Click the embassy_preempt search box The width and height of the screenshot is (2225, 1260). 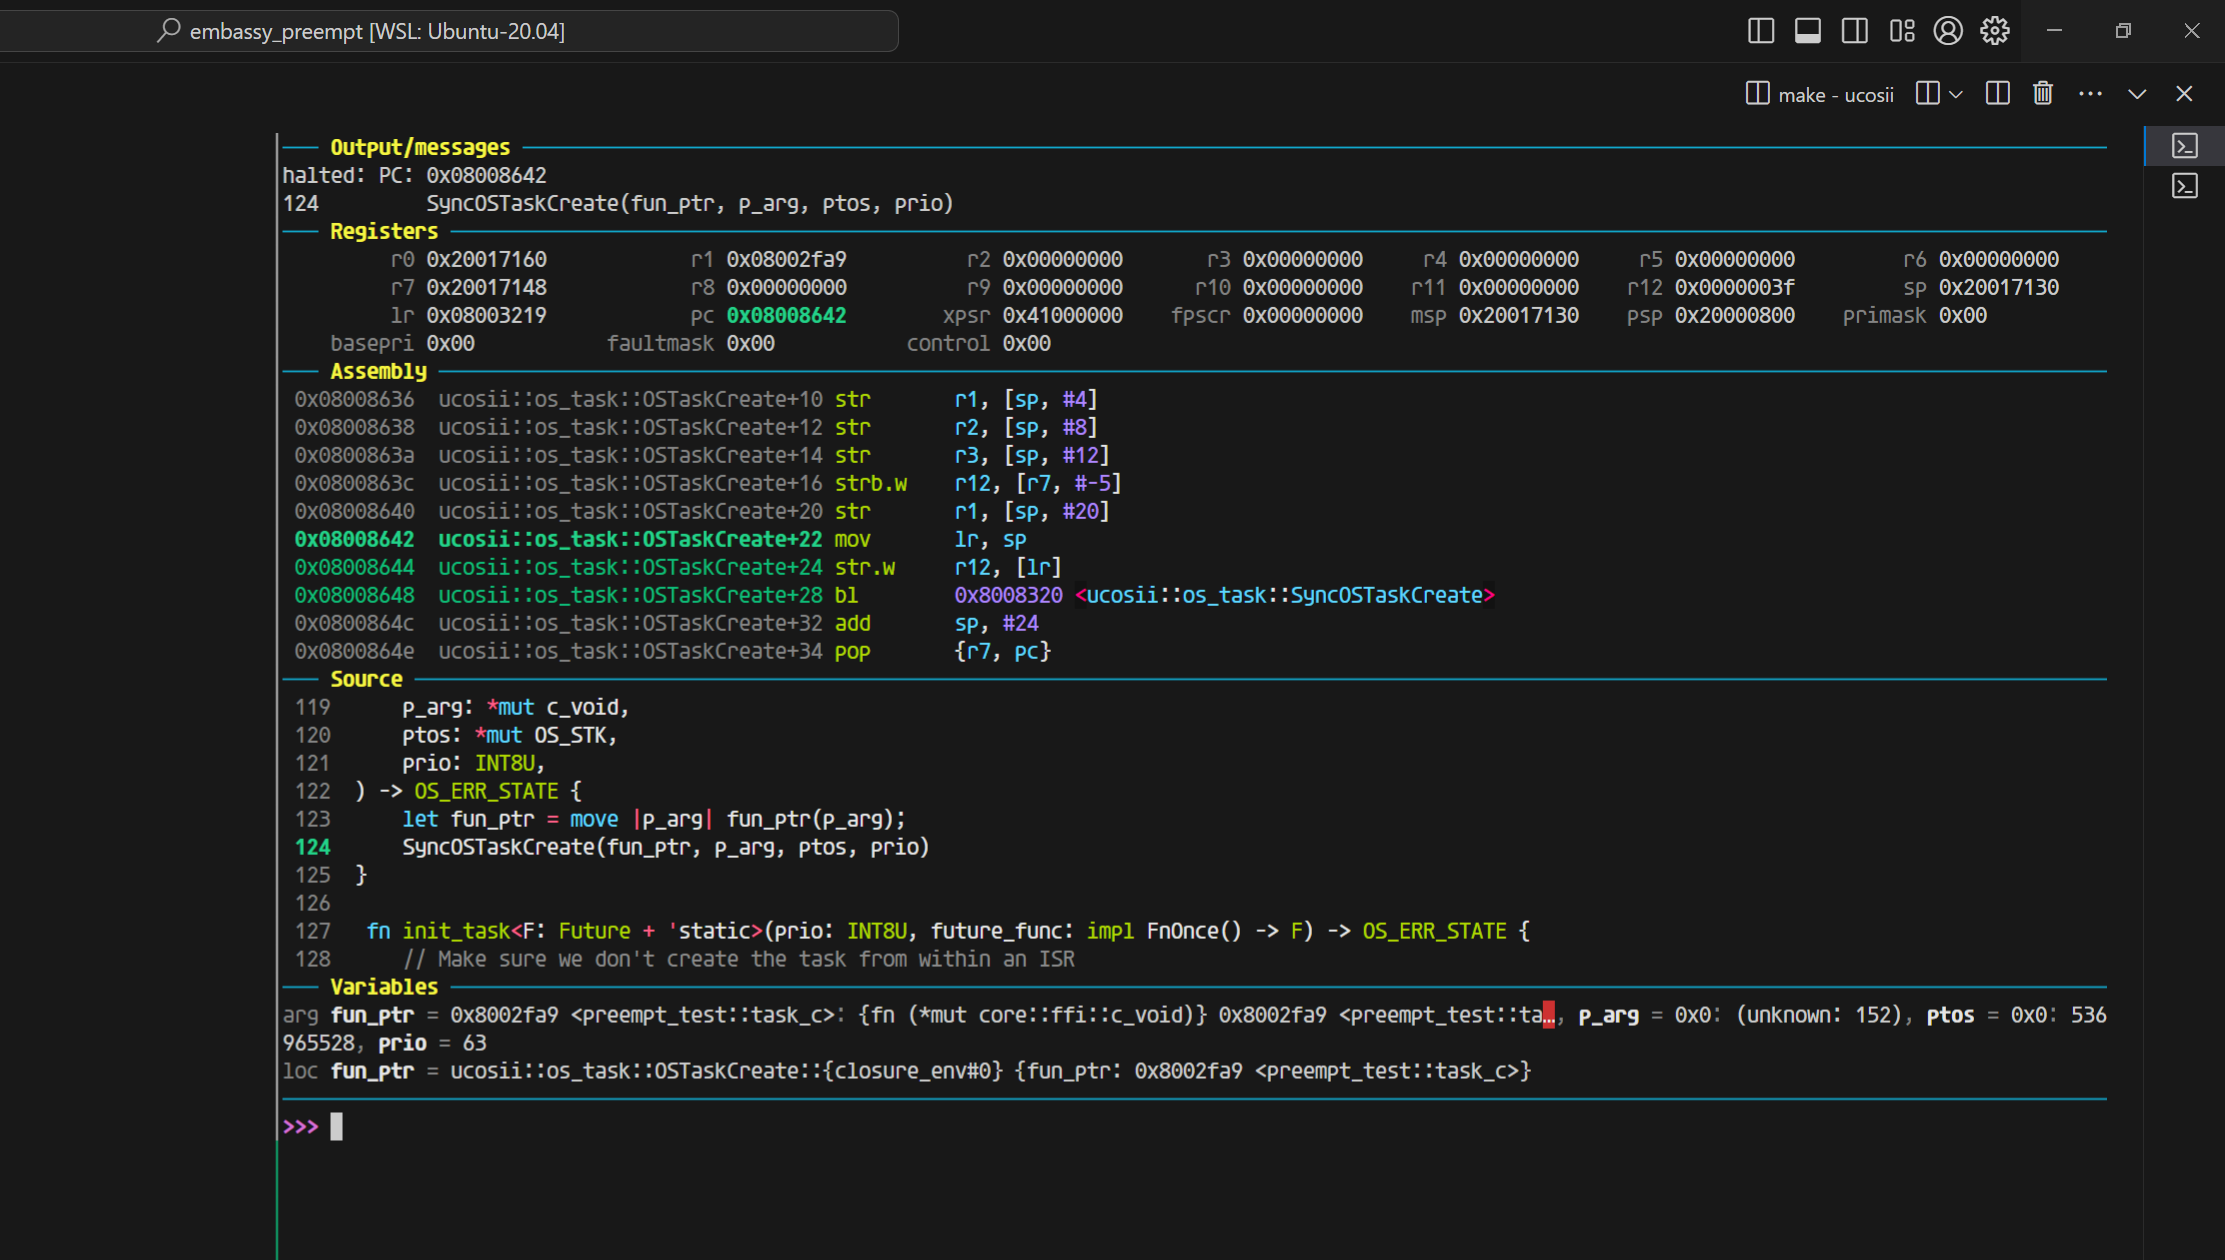point(449,31)
